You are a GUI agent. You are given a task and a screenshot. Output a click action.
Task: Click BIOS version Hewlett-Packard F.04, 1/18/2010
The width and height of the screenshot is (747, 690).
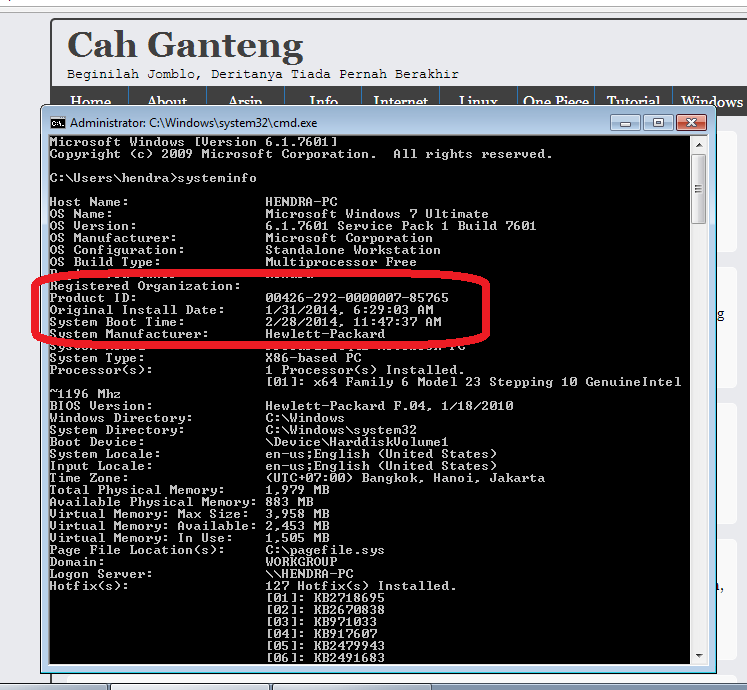(x=389, y=406)
